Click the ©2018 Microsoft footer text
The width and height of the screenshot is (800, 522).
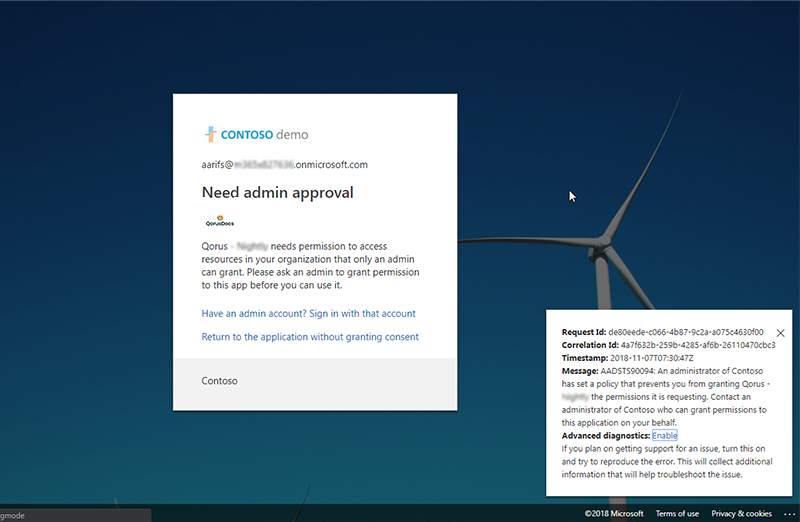[614, 514]
